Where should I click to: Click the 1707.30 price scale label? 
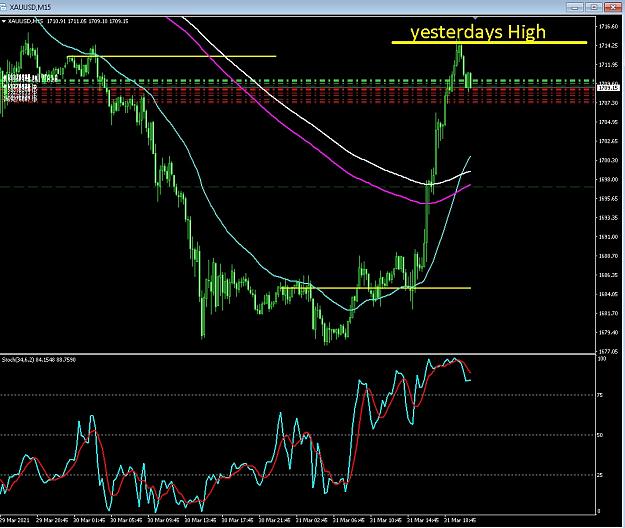tap(608, 103)
